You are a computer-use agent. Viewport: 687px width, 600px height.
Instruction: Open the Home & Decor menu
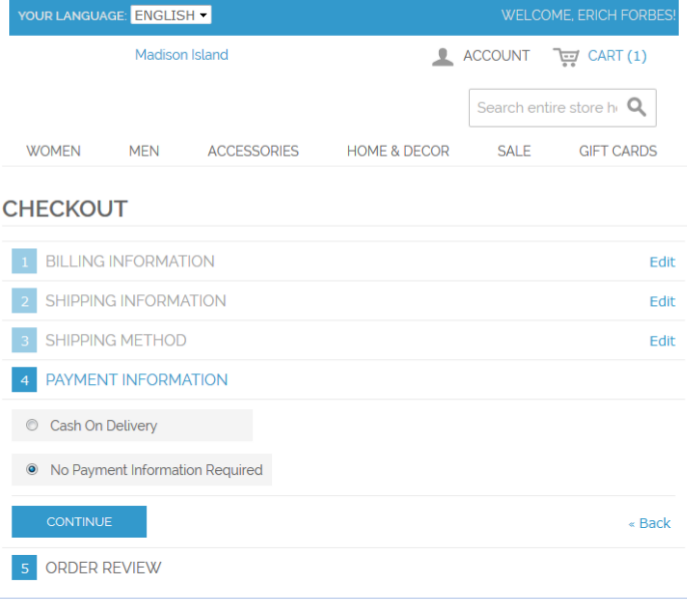pyautogui.click(x=398, y=151)
